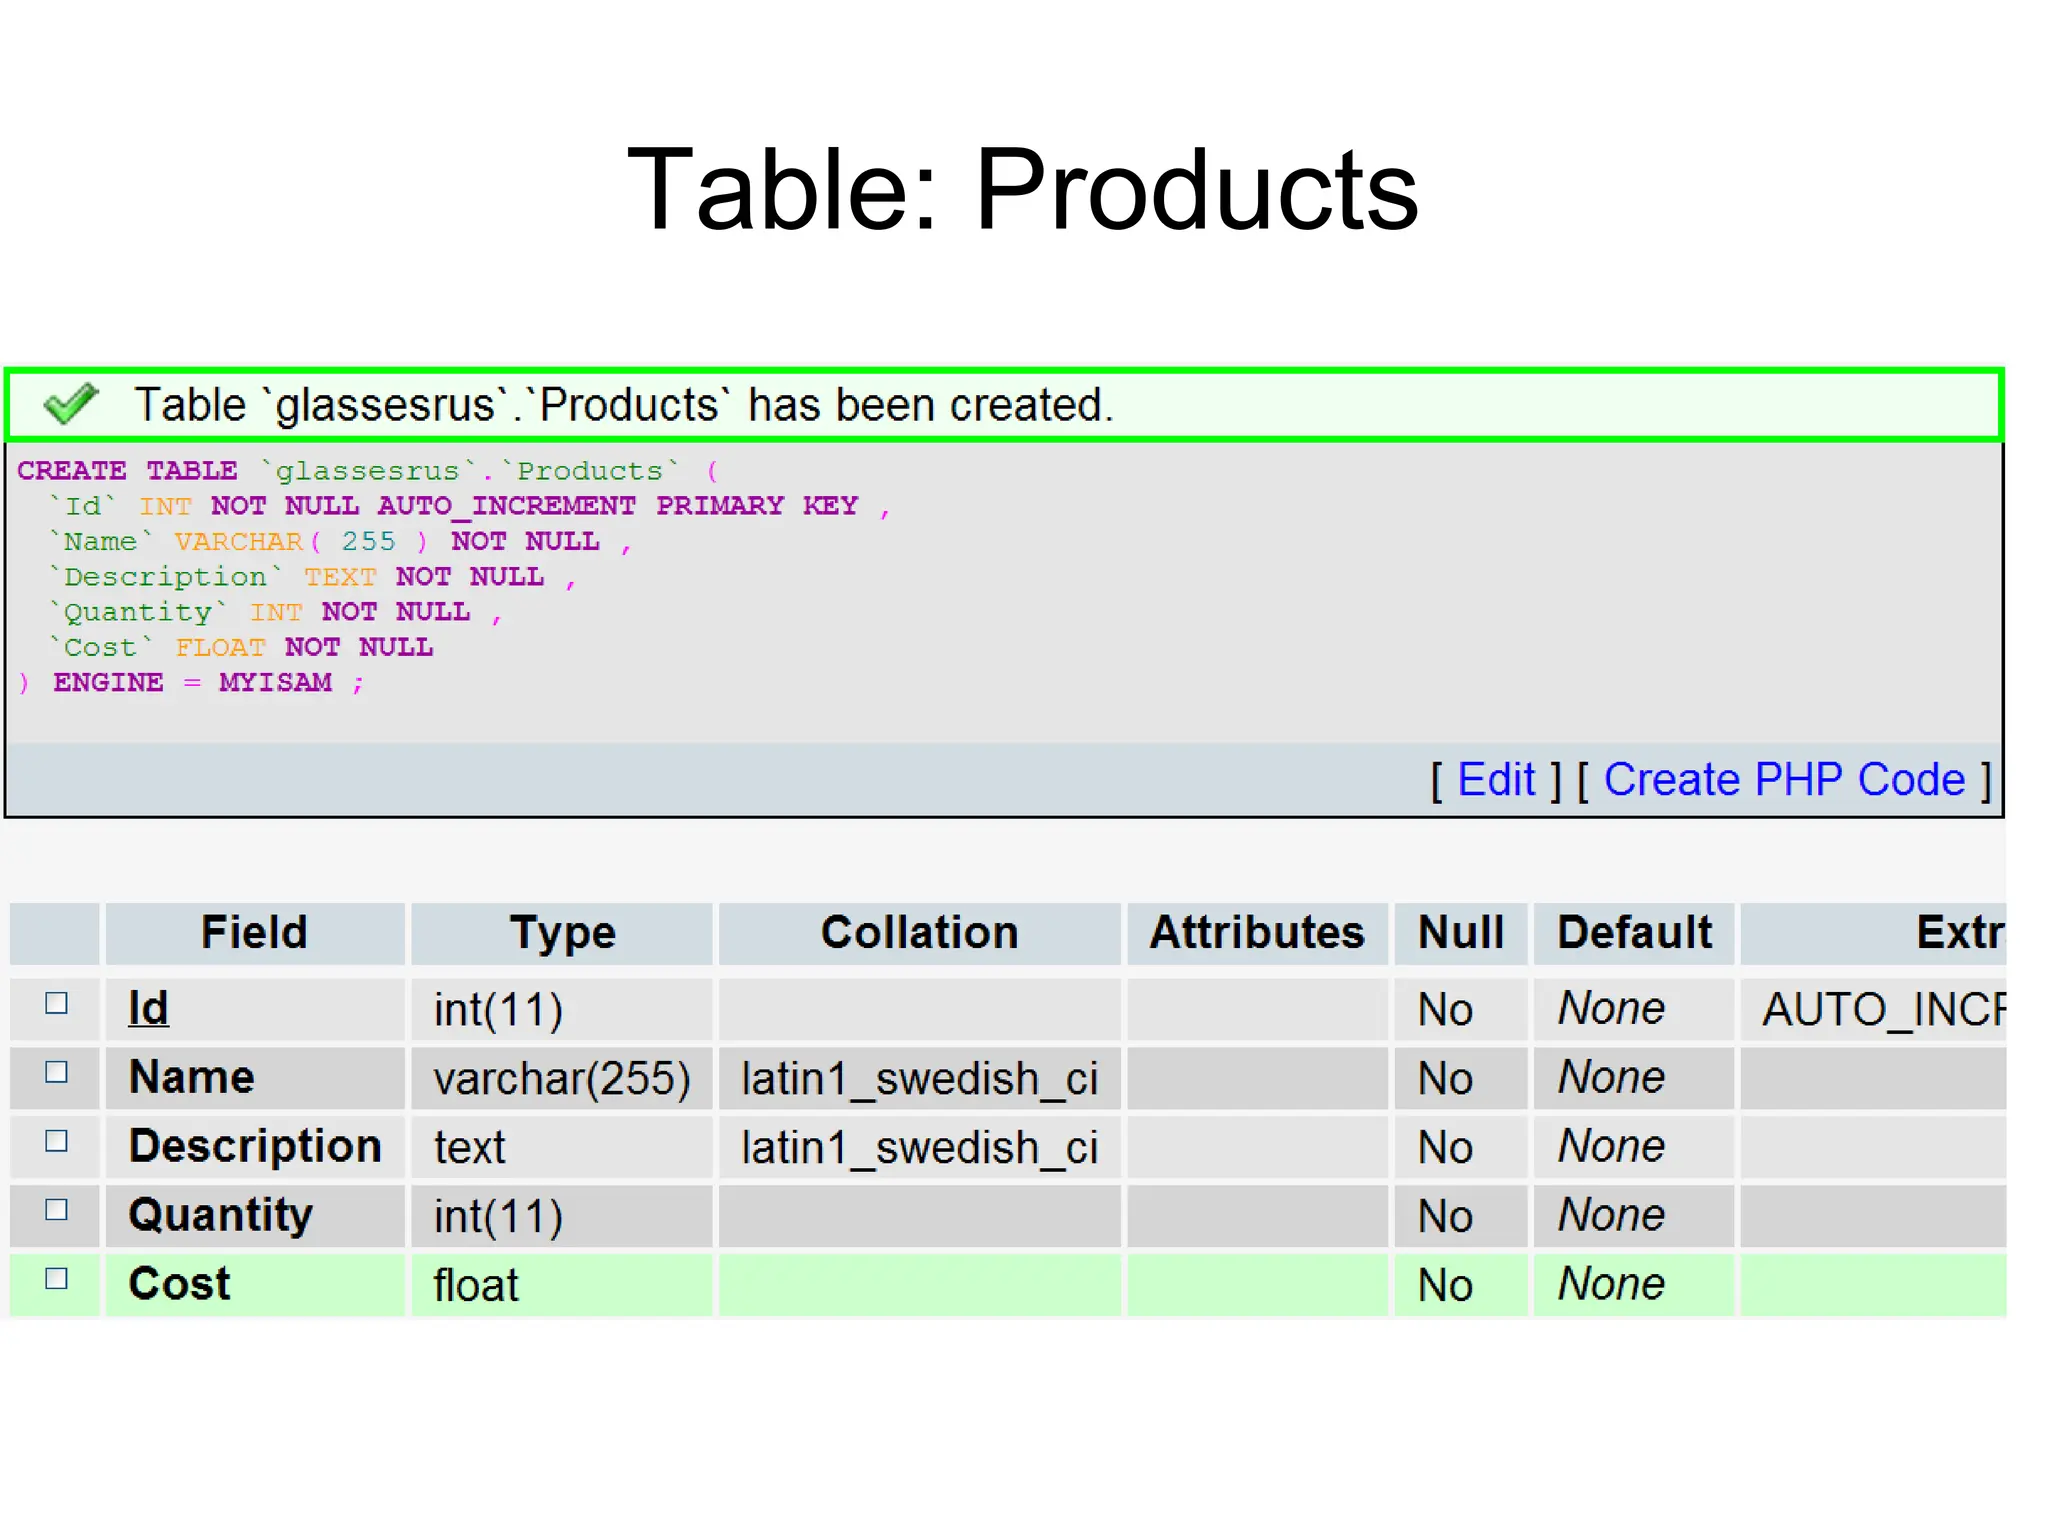The image size is (2048, 1536).
Task: Select the Cost field cell
Action: pyautogui.click(x=255, y=1285)
